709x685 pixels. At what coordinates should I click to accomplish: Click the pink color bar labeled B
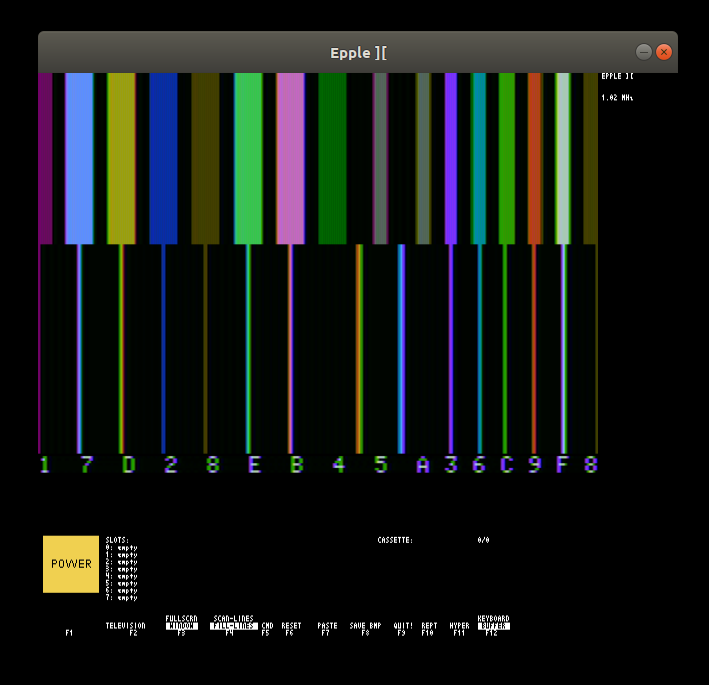tap(290, 158)
